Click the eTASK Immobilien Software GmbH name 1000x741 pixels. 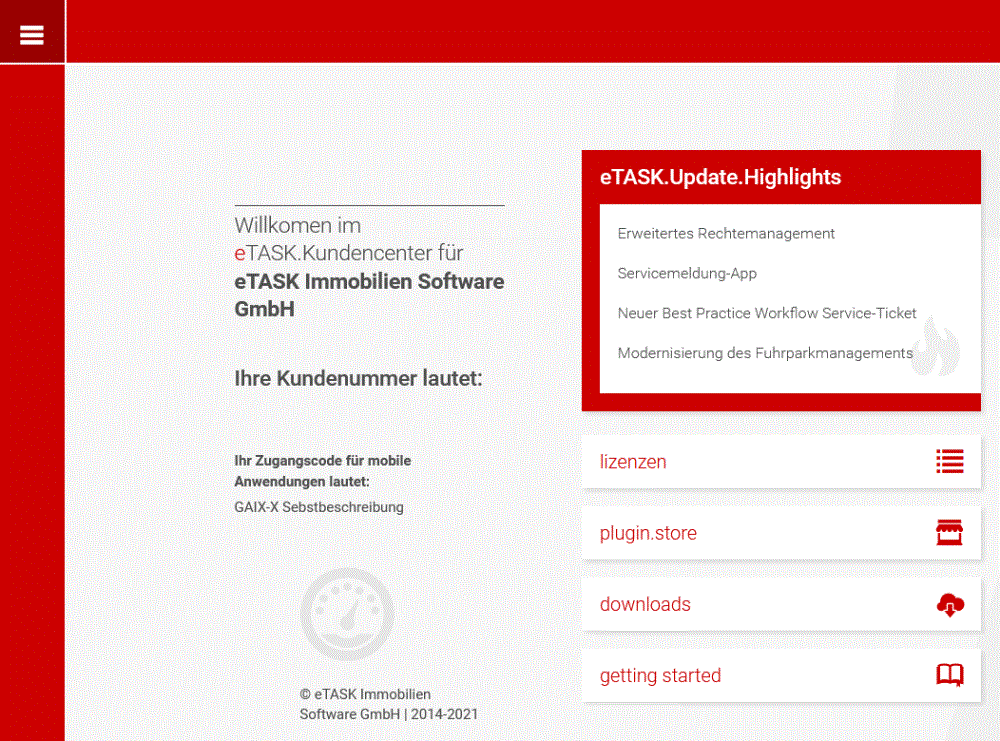pos(369,295)
